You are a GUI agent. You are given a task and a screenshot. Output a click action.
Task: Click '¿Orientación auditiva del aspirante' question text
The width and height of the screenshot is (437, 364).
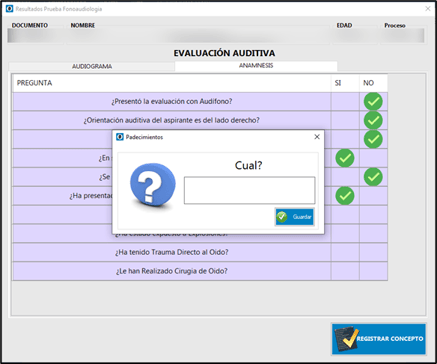pos(172,120)
